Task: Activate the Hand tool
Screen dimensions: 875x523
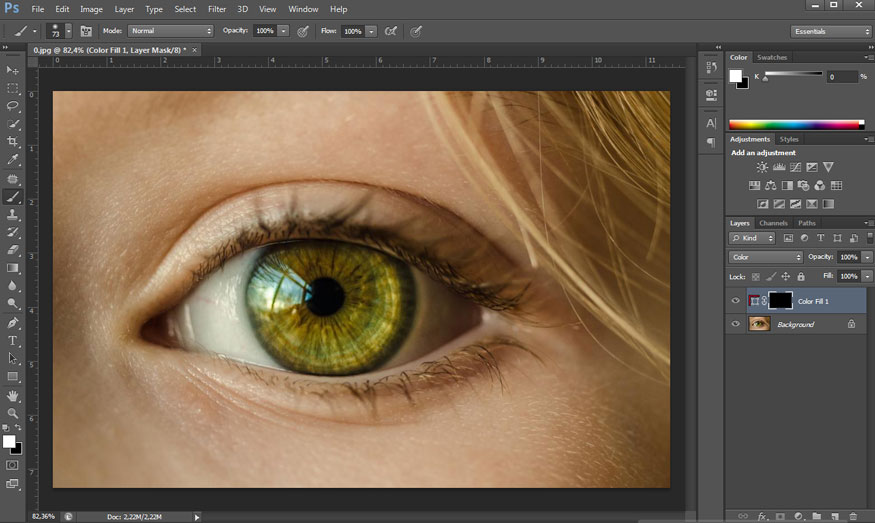Action: 13,396
